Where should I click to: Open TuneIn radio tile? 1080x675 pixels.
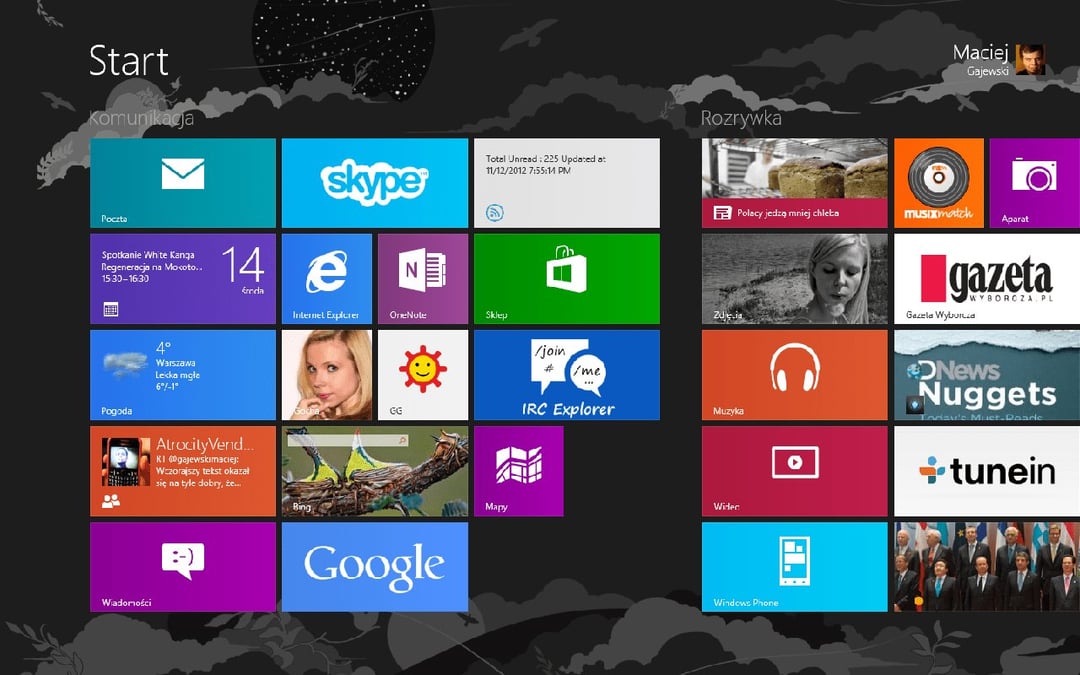coord(987,471)
